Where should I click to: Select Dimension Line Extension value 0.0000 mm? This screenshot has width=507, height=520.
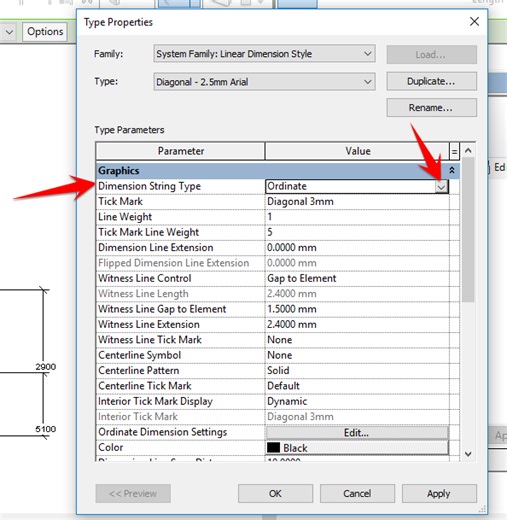tap(357, 248)
